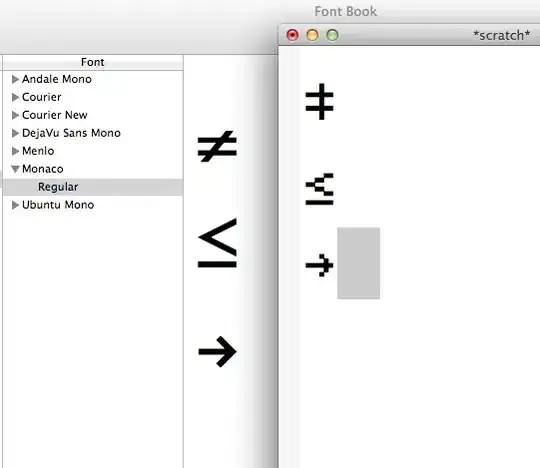540x468 pixels.
Task: Close the *scratch* window
Action: coord(292,35)
